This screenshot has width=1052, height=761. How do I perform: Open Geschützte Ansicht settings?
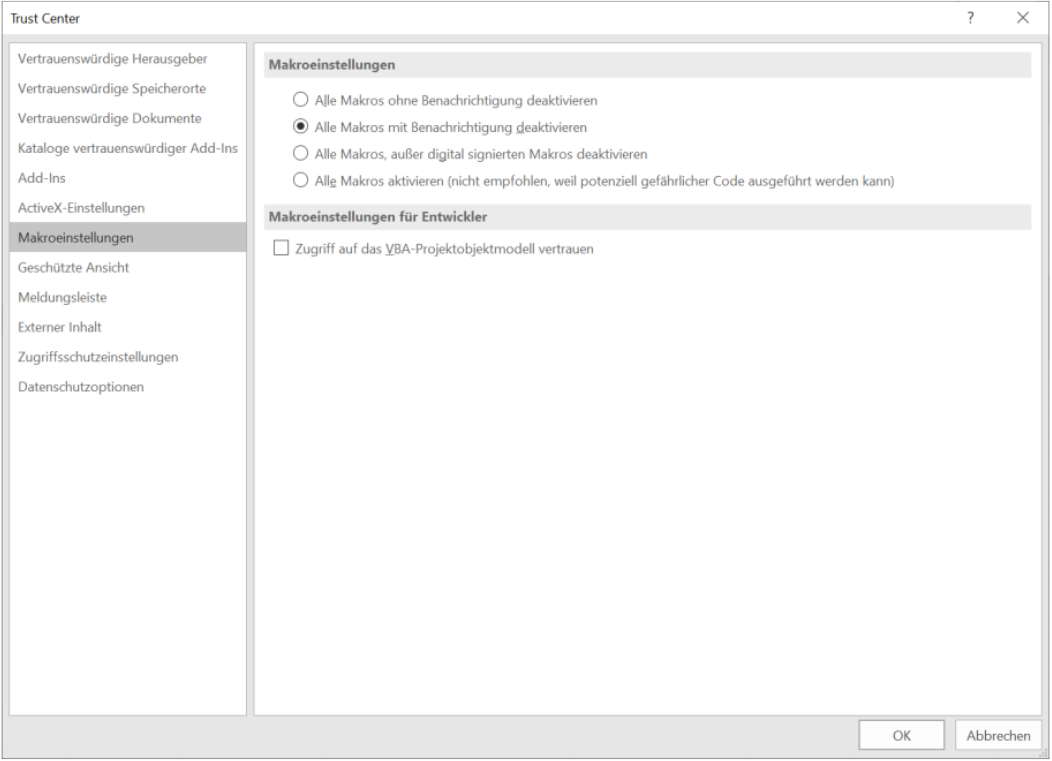73,267
